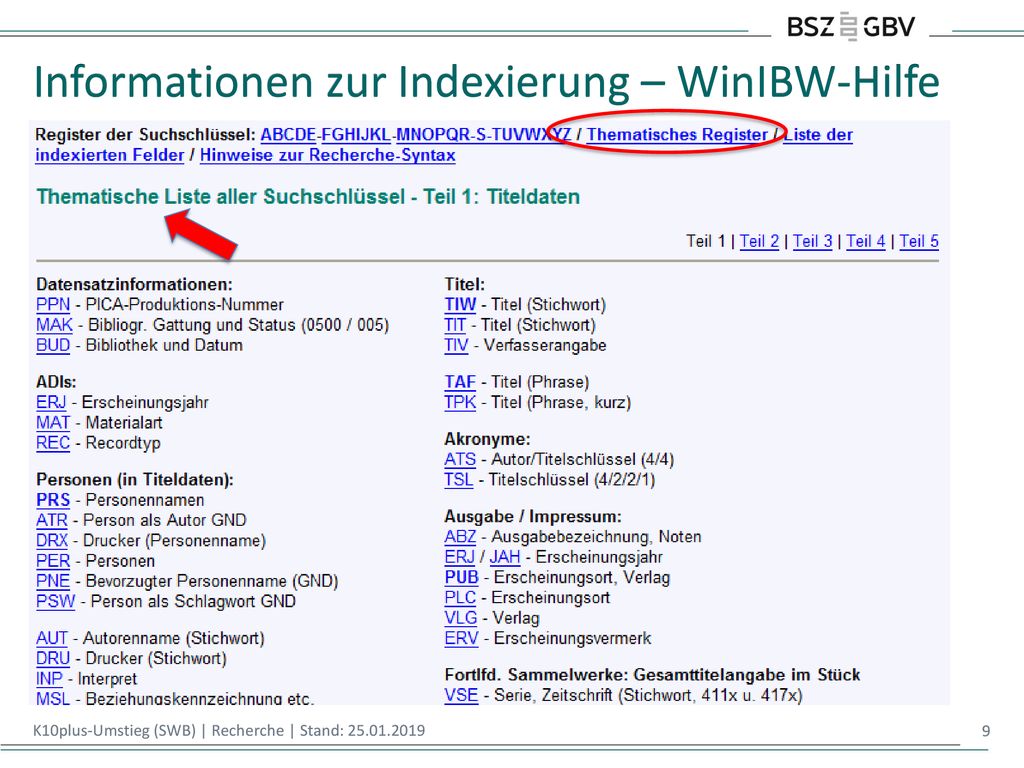
Task: Open MSL Beziehungskennzeichnung search key
Action: click(x=53, y=698)
